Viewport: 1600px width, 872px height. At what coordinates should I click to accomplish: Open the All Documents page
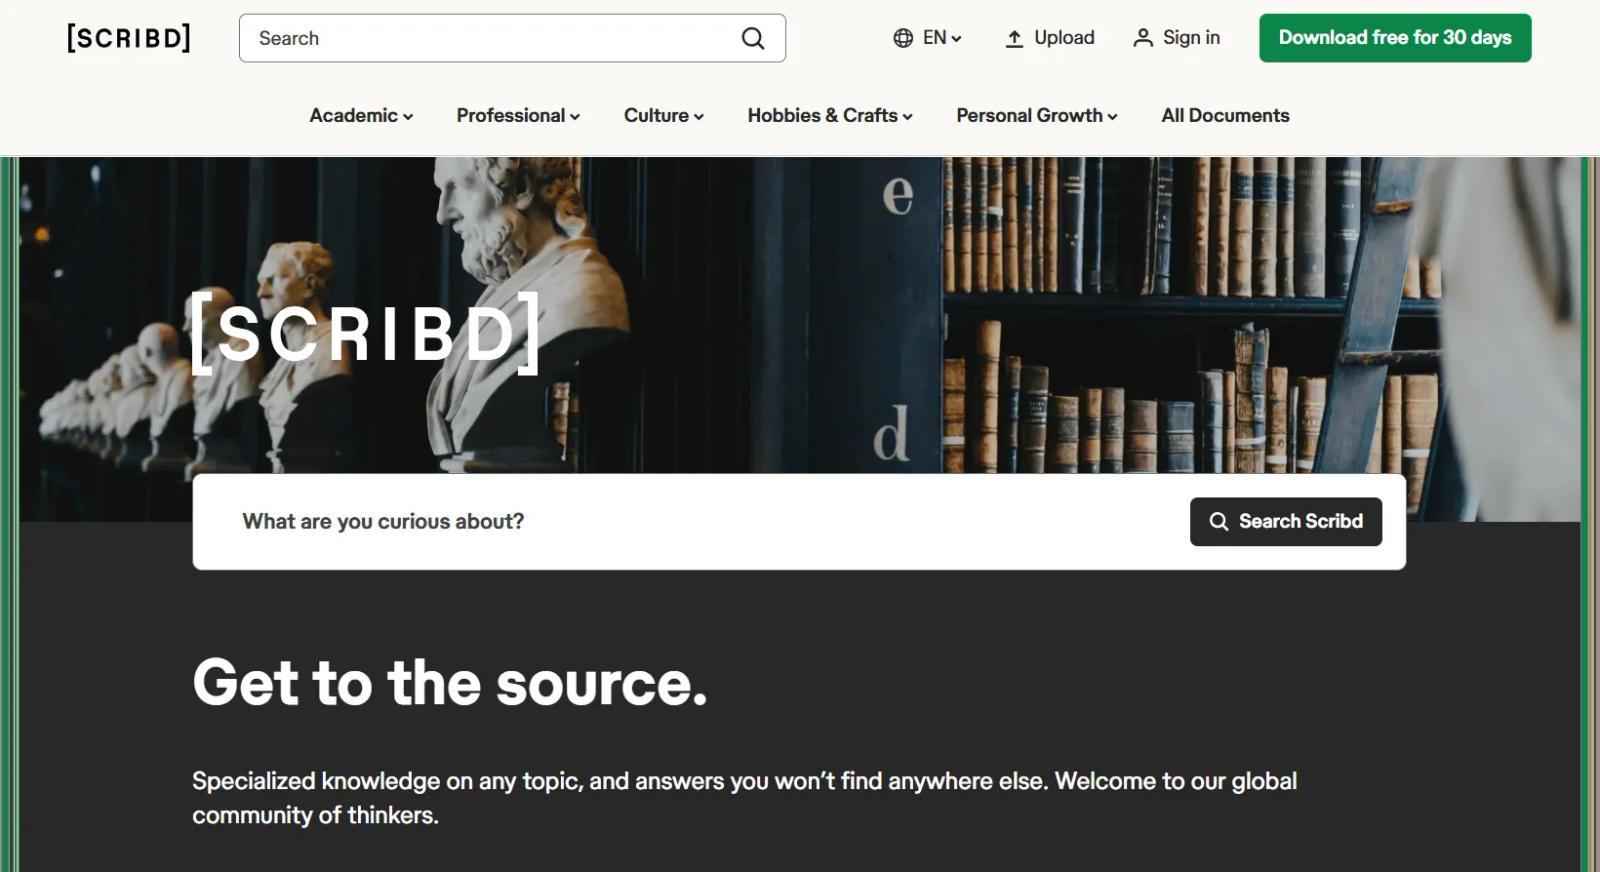tap(1225, 115)
